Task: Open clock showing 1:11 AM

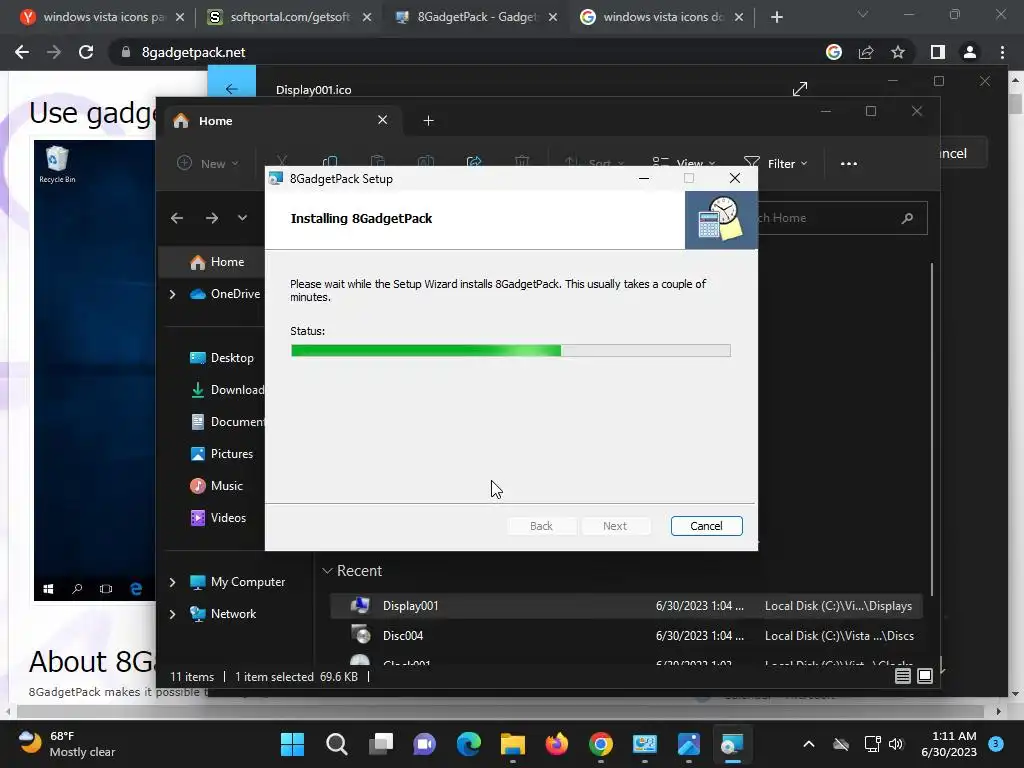Action: (949, 744)
